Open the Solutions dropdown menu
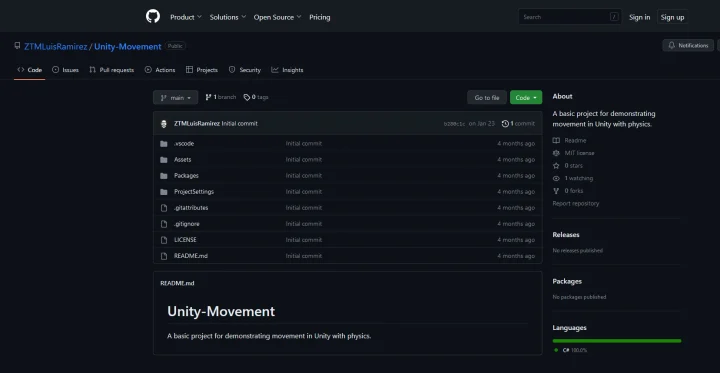The width and height of the screenshot is (720, 373). click(x=228, y=17)
